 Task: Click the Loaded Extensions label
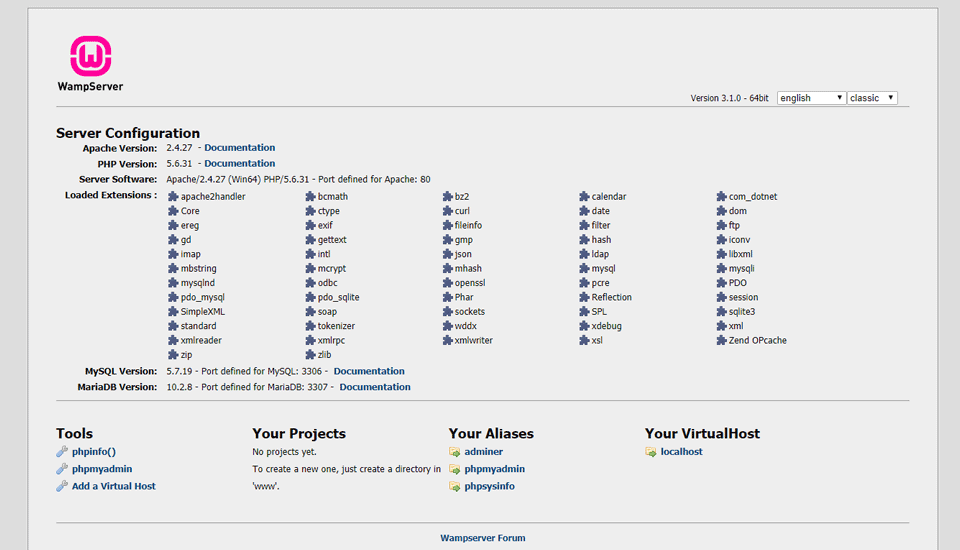(111, 195)
